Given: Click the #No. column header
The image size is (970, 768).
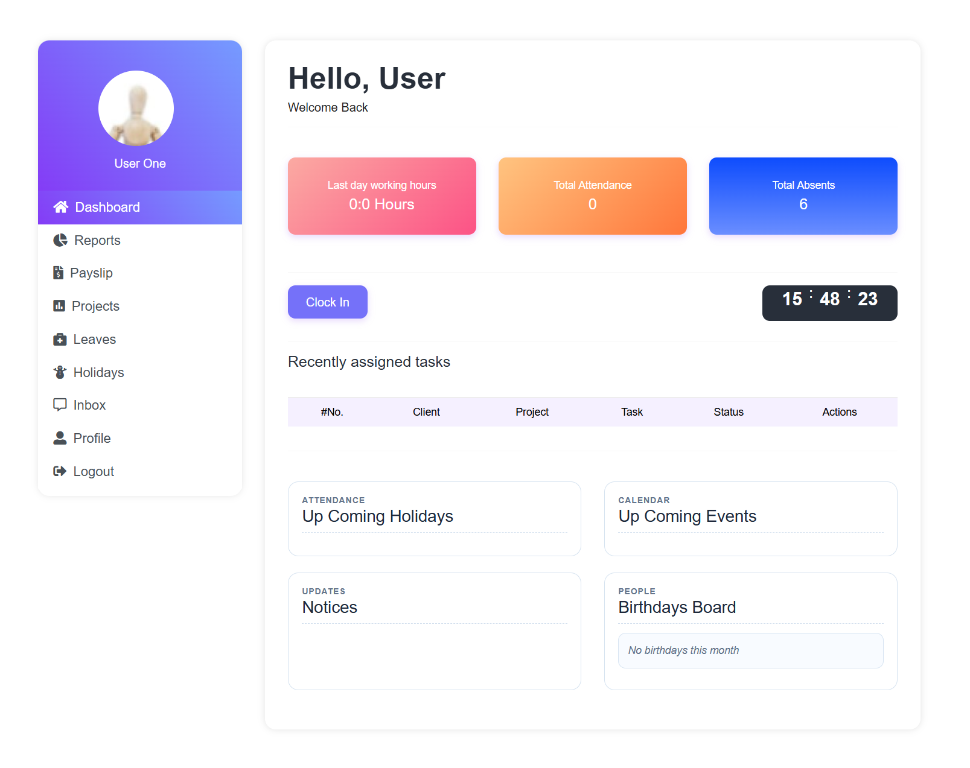Looking at the screenshot, I should (332, 412).
